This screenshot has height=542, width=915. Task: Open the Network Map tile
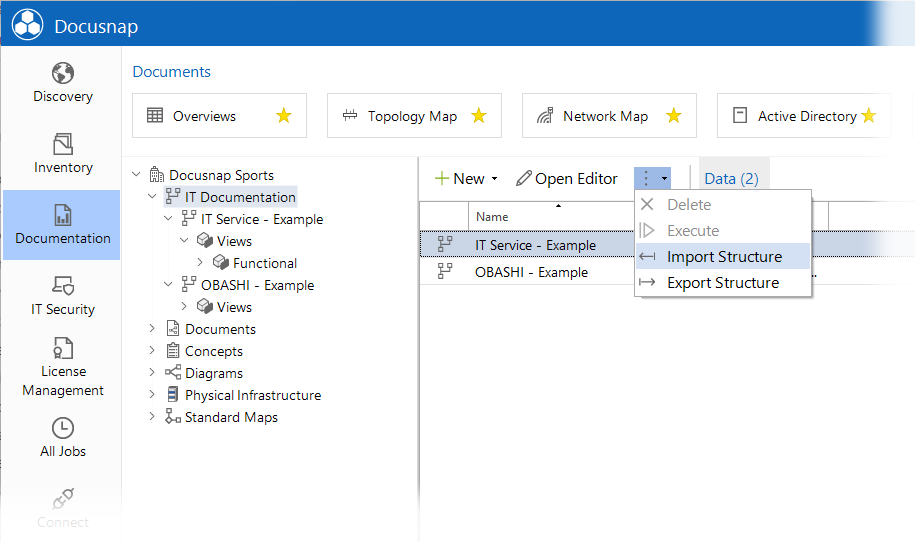[609, 116]
